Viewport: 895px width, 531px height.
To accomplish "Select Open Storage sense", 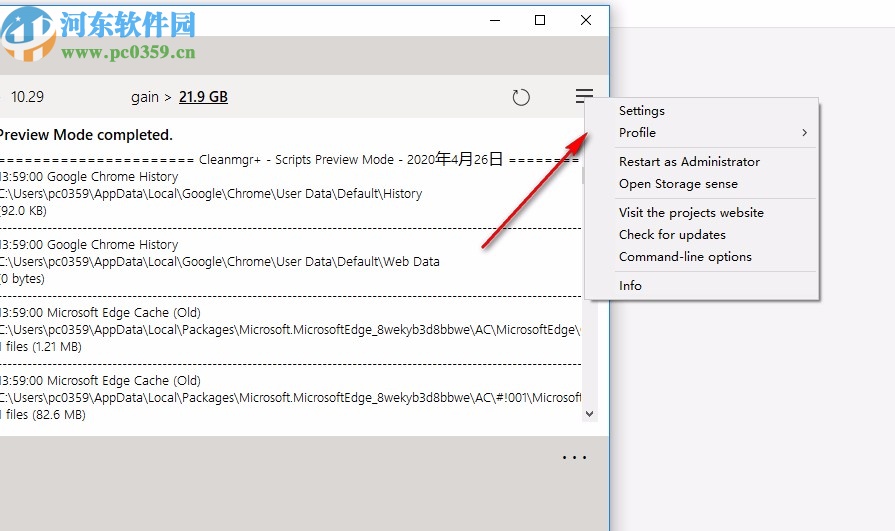I will coord(678,184).
